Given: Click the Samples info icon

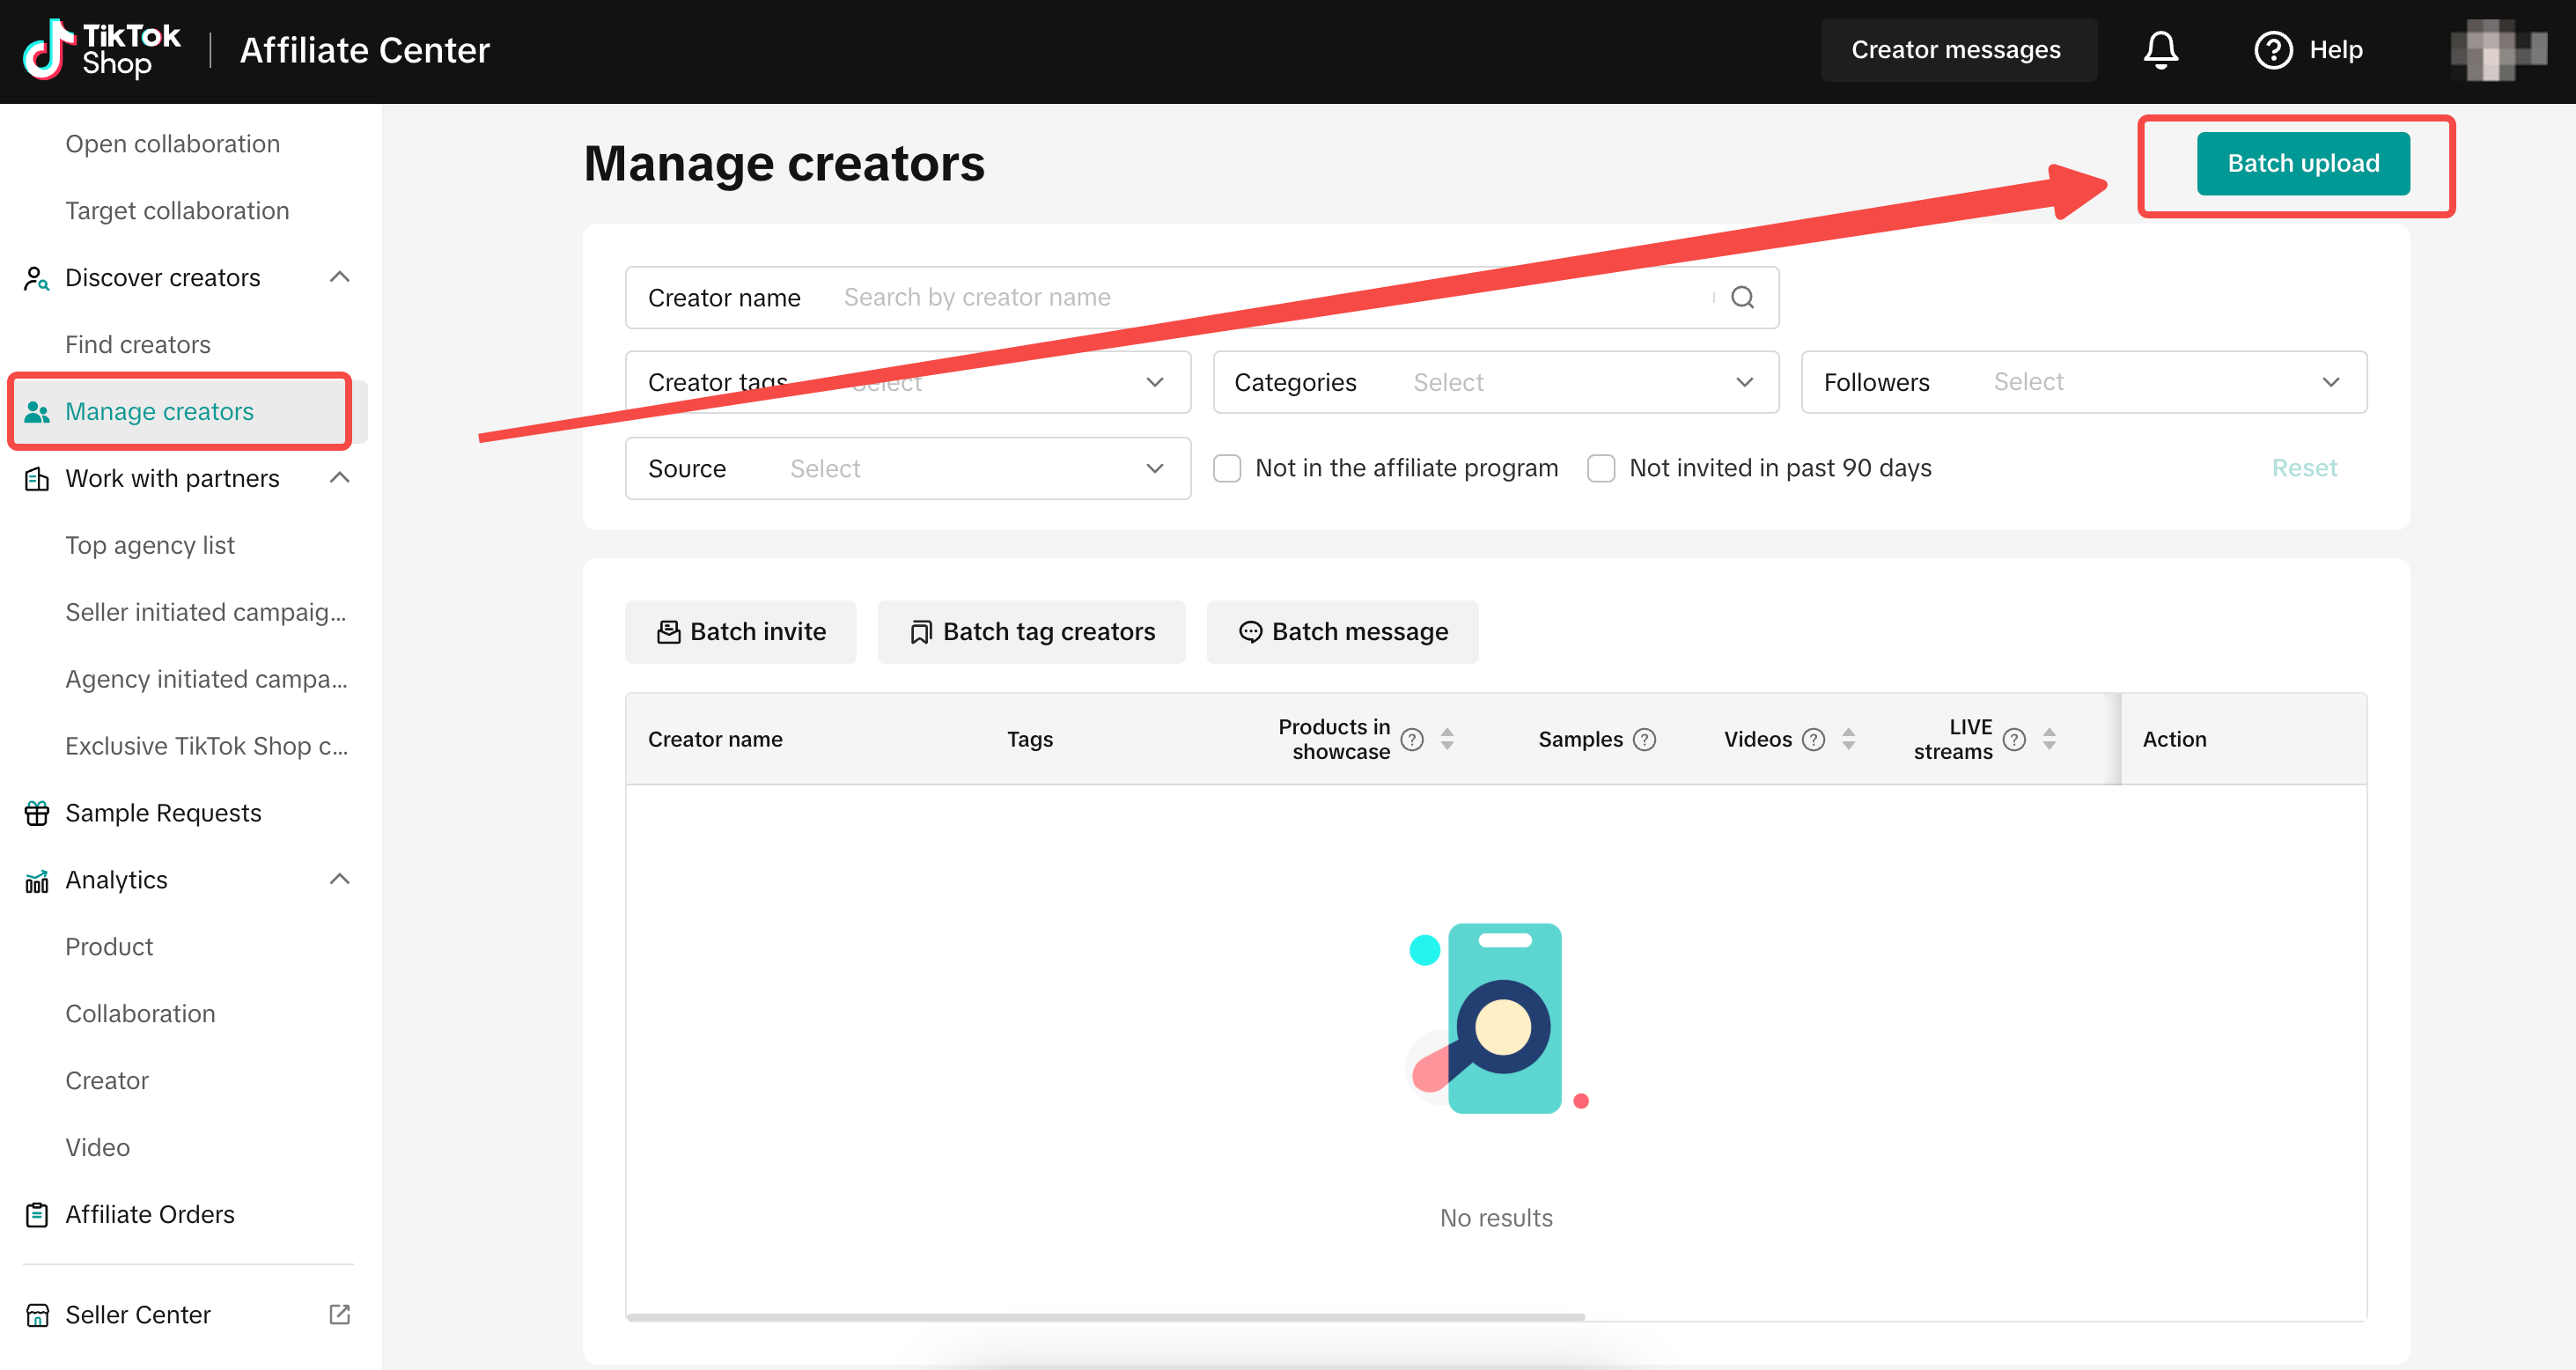Looking at the screenshot, I should pos(1644,739).
